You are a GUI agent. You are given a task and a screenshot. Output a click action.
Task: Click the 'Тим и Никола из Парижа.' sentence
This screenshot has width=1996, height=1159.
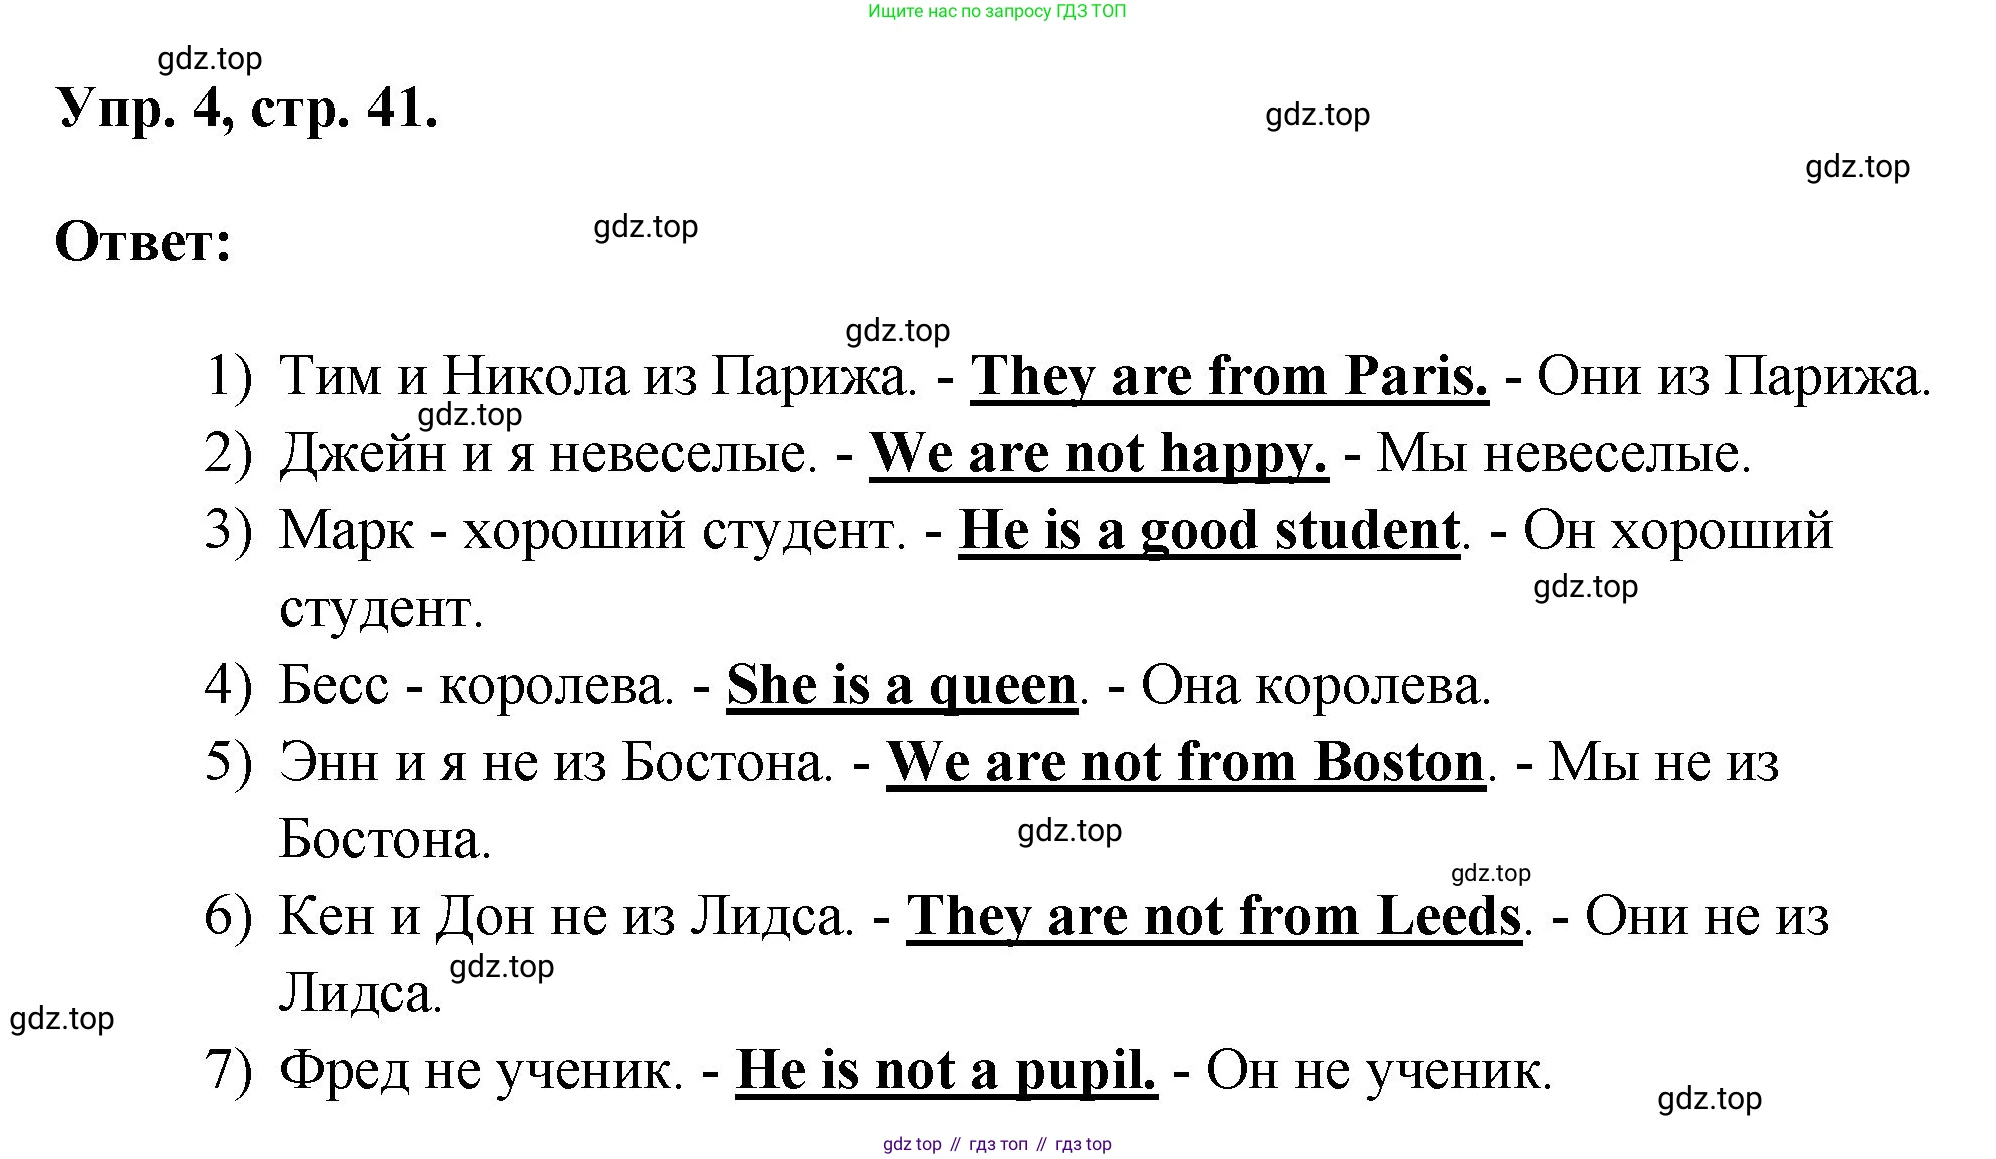[x=597, y=377]
